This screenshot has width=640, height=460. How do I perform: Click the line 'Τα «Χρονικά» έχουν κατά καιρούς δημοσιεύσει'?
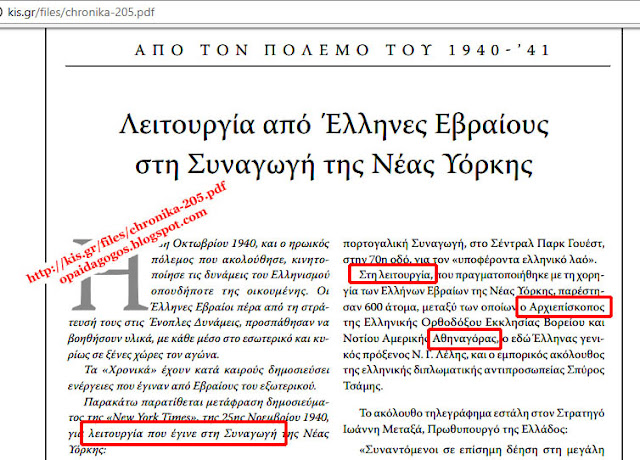pos(207,370)
